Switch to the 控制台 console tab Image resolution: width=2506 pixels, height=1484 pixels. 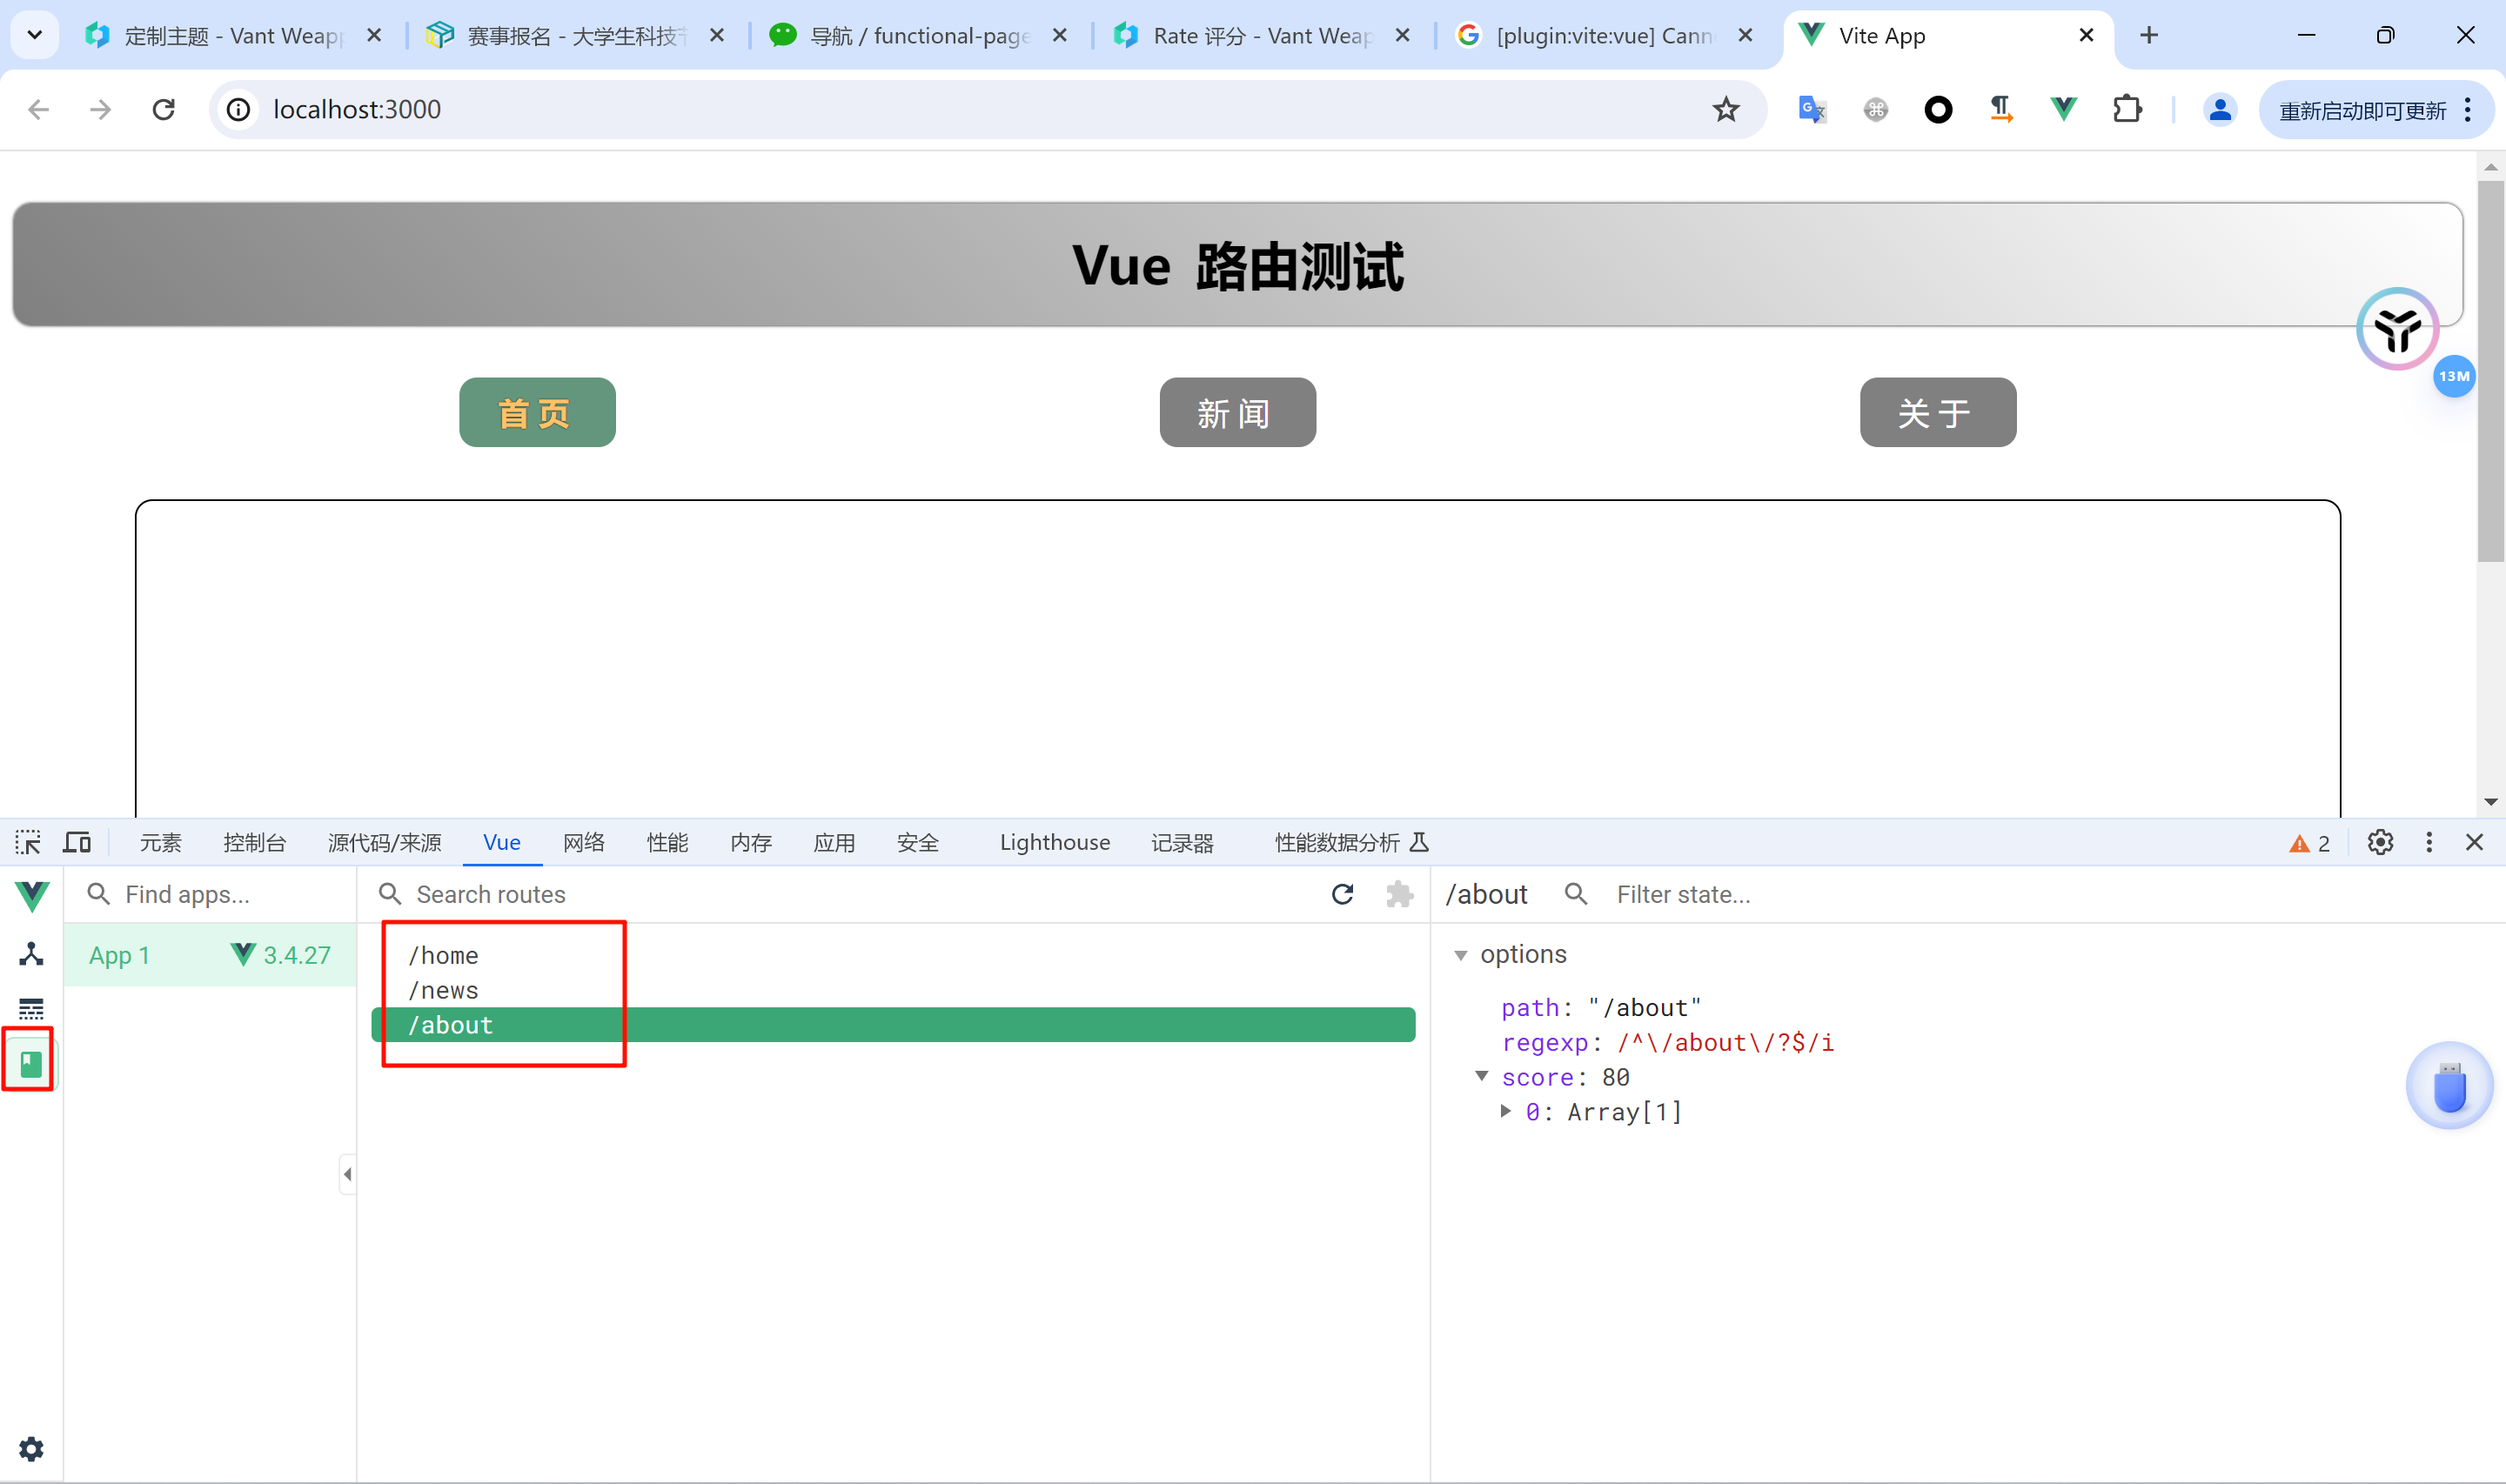click(254, 842)
